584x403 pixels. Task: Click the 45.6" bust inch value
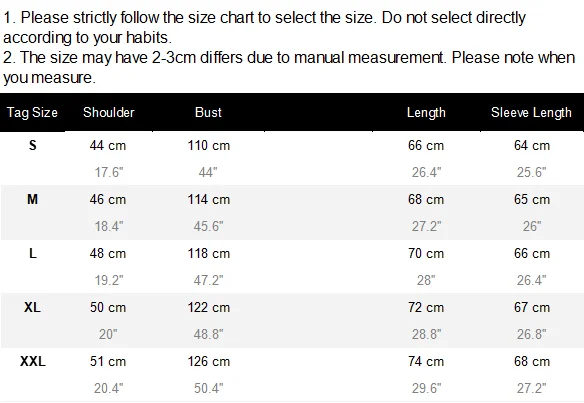click(208, 226)
